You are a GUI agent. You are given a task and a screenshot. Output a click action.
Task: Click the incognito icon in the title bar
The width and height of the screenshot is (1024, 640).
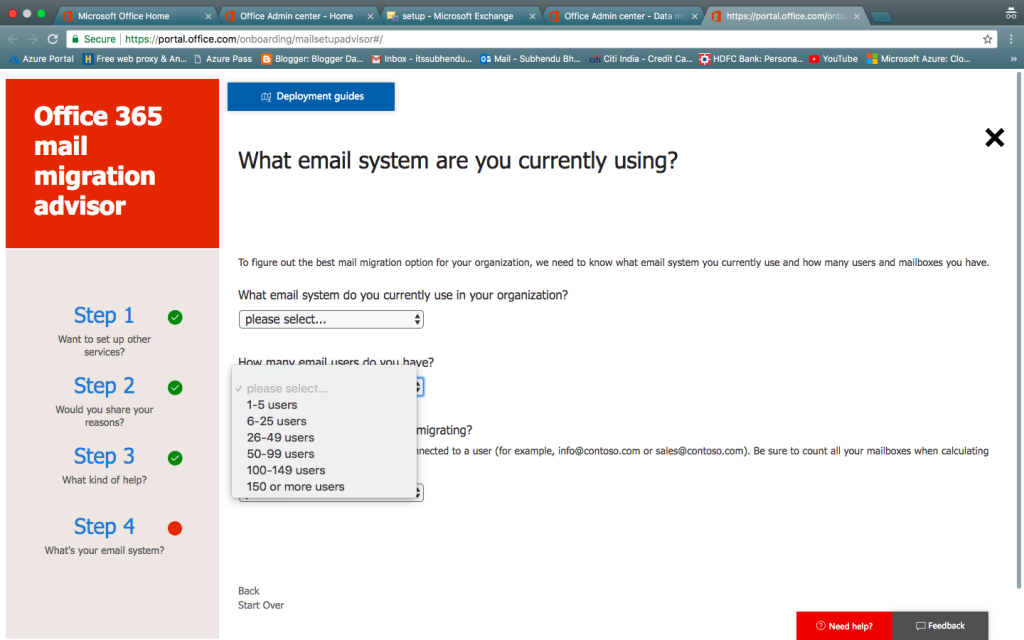coord(1010,13)
